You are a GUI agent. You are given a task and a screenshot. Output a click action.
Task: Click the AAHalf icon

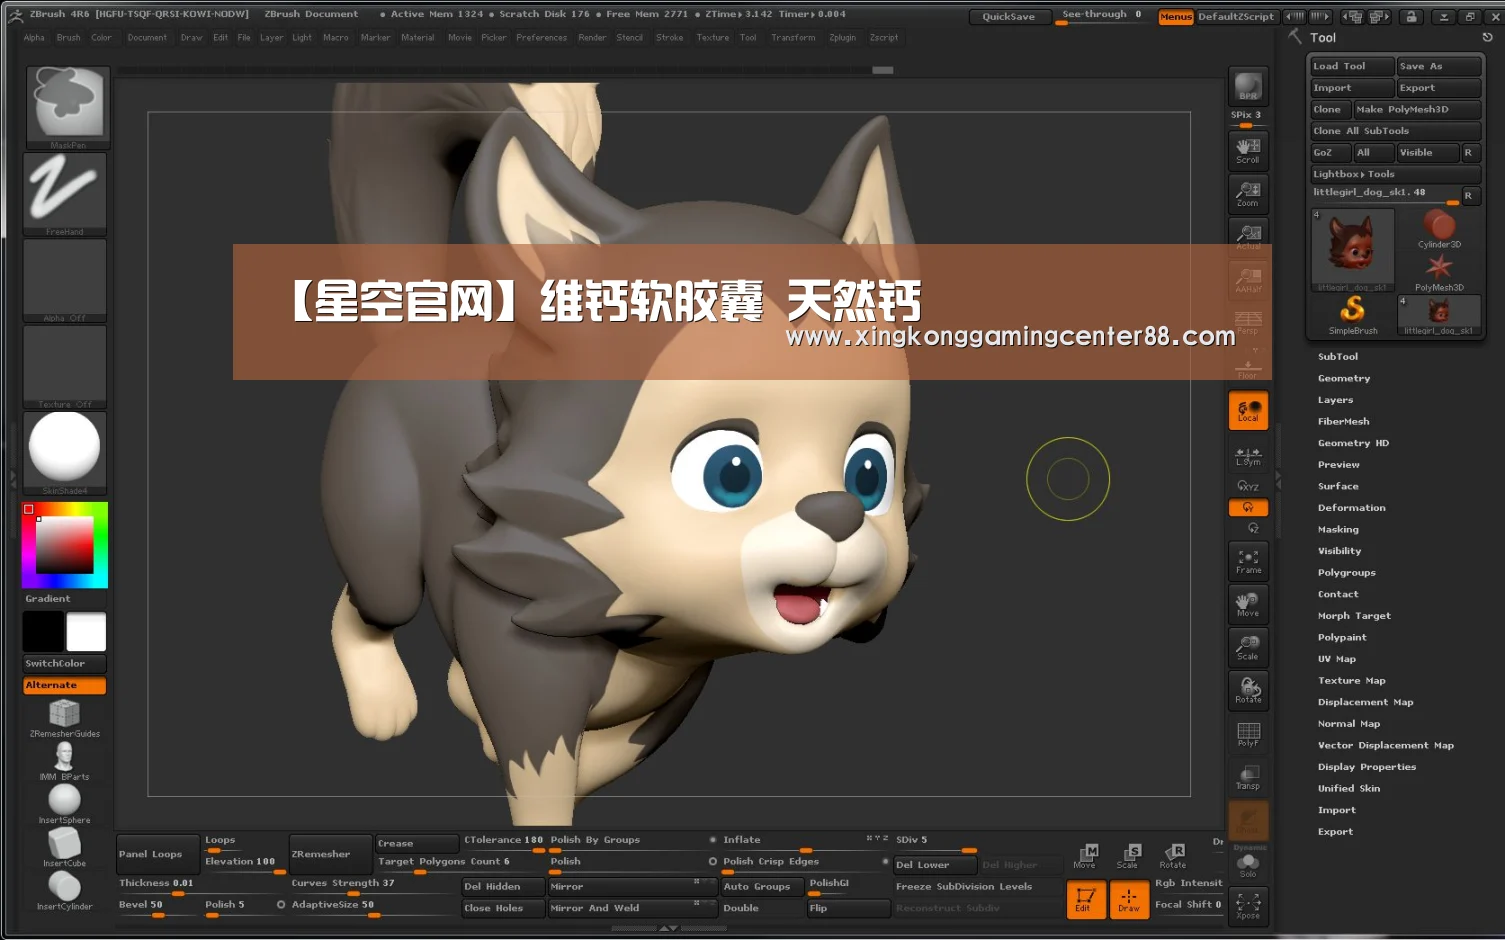click(1248, 280)
